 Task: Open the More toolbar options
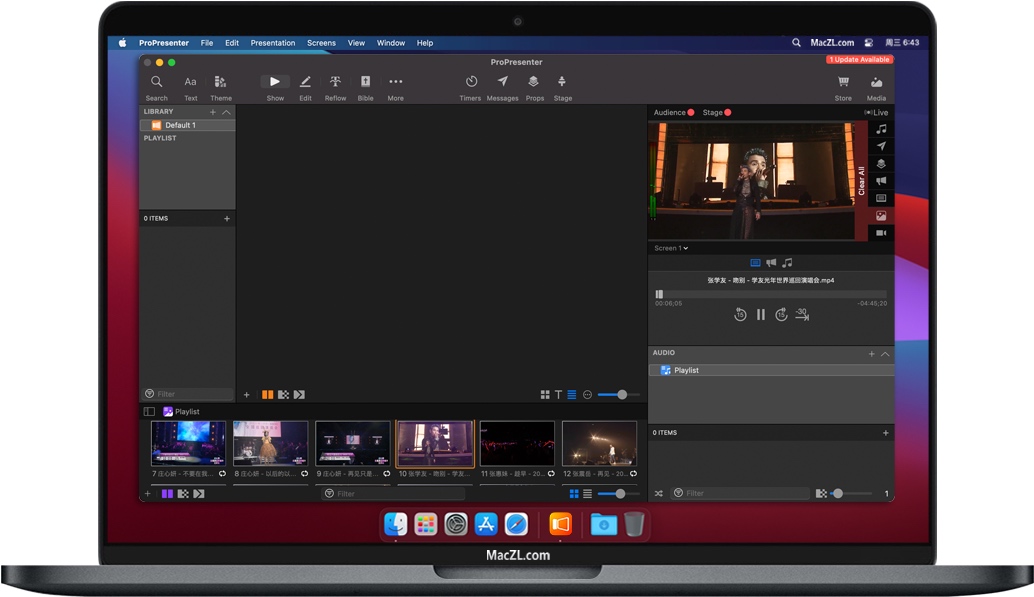click(396, 88)
